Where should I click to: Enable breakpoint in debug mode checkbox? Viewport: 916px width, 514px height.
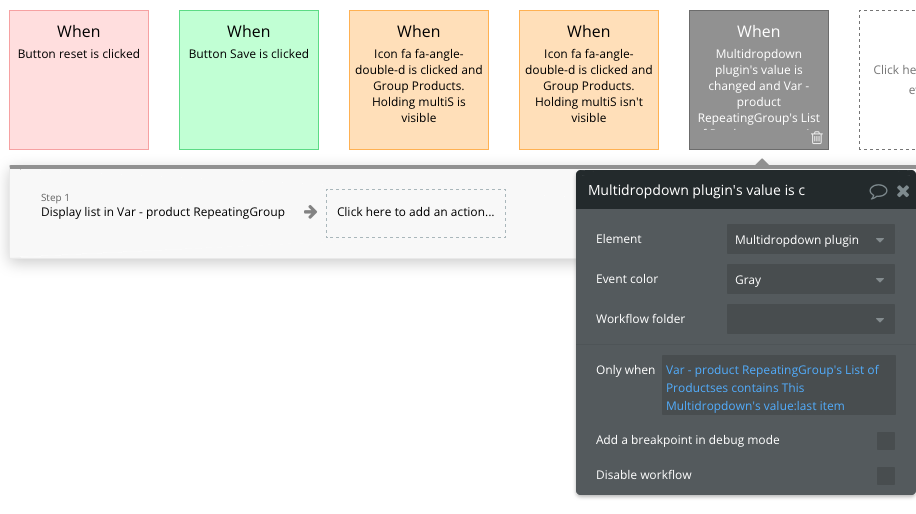[885, 441]
